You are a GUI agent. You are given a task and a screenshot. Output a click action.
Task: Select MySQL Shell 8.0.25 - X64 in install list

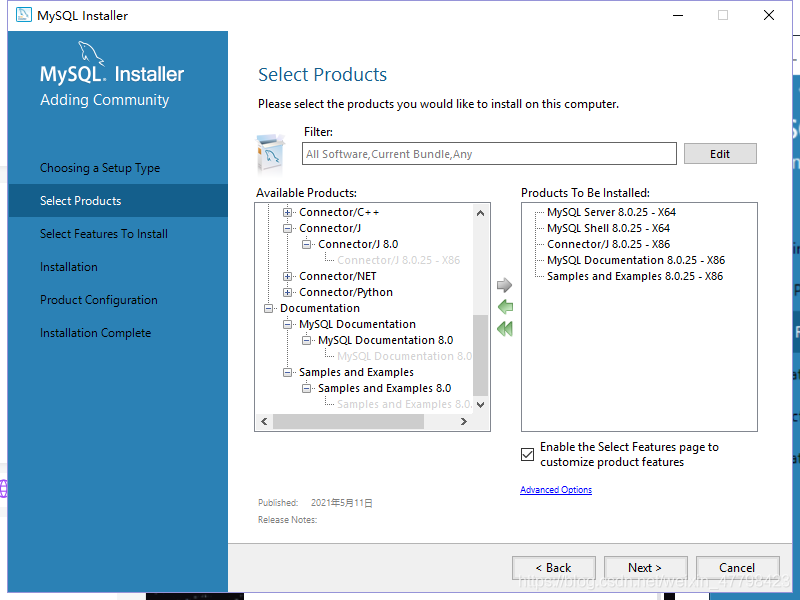pos(608,228)
